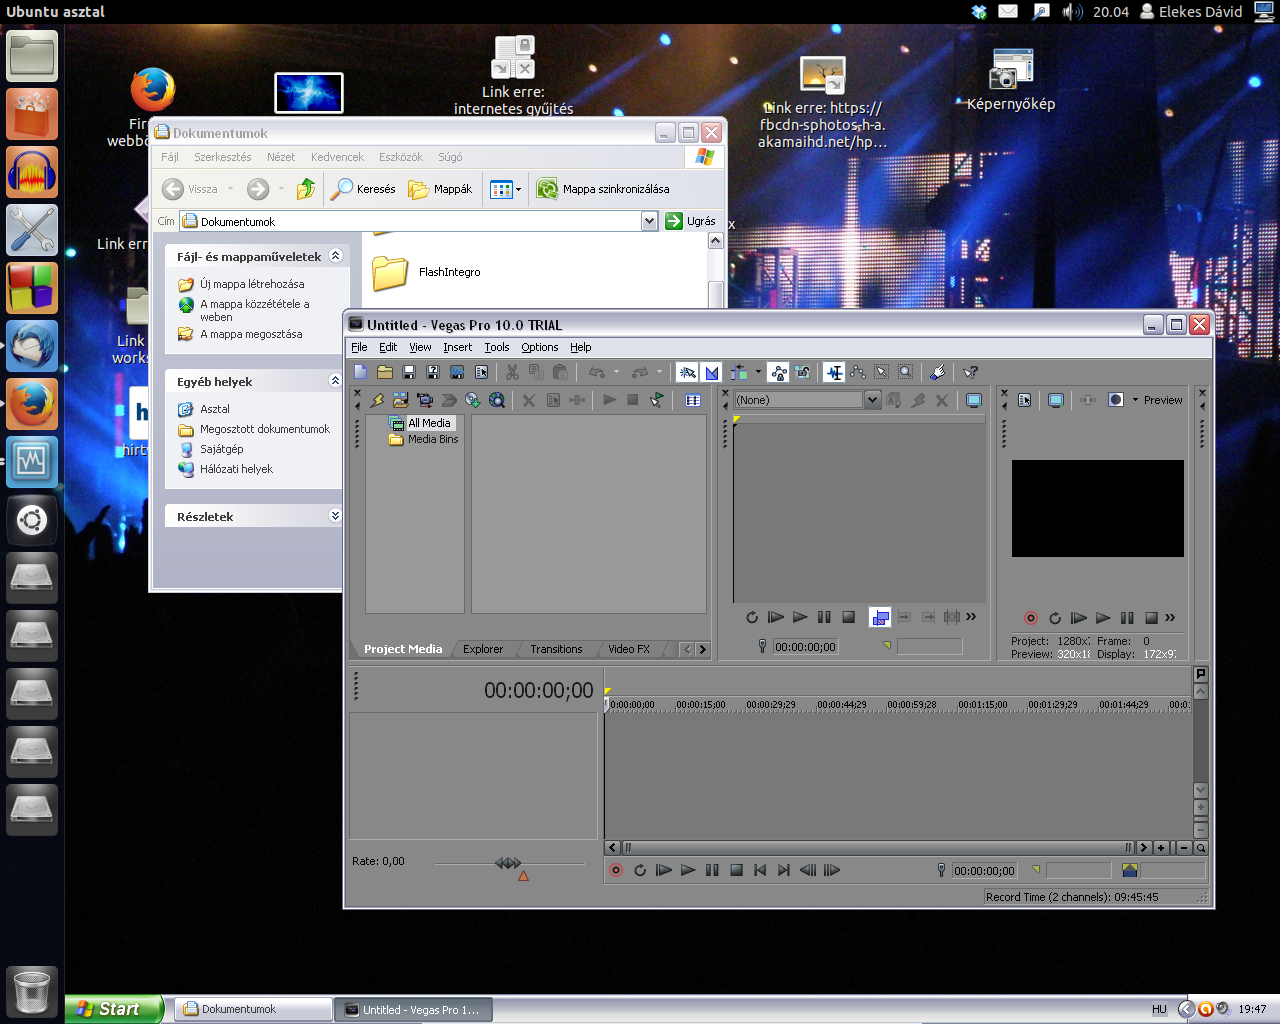1280x1024 pixels.
Task: Open the Insert menu in Vegas Pro
Action: [x=458, y=347]
